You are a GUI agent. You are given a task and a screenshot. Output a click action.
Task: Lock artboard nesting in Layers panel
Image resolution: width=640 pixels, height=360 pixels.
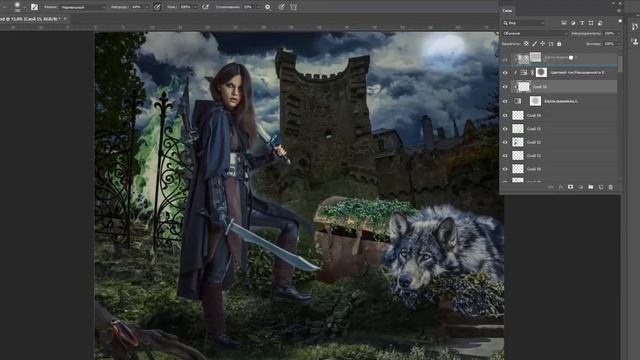[x=551, y=44]
